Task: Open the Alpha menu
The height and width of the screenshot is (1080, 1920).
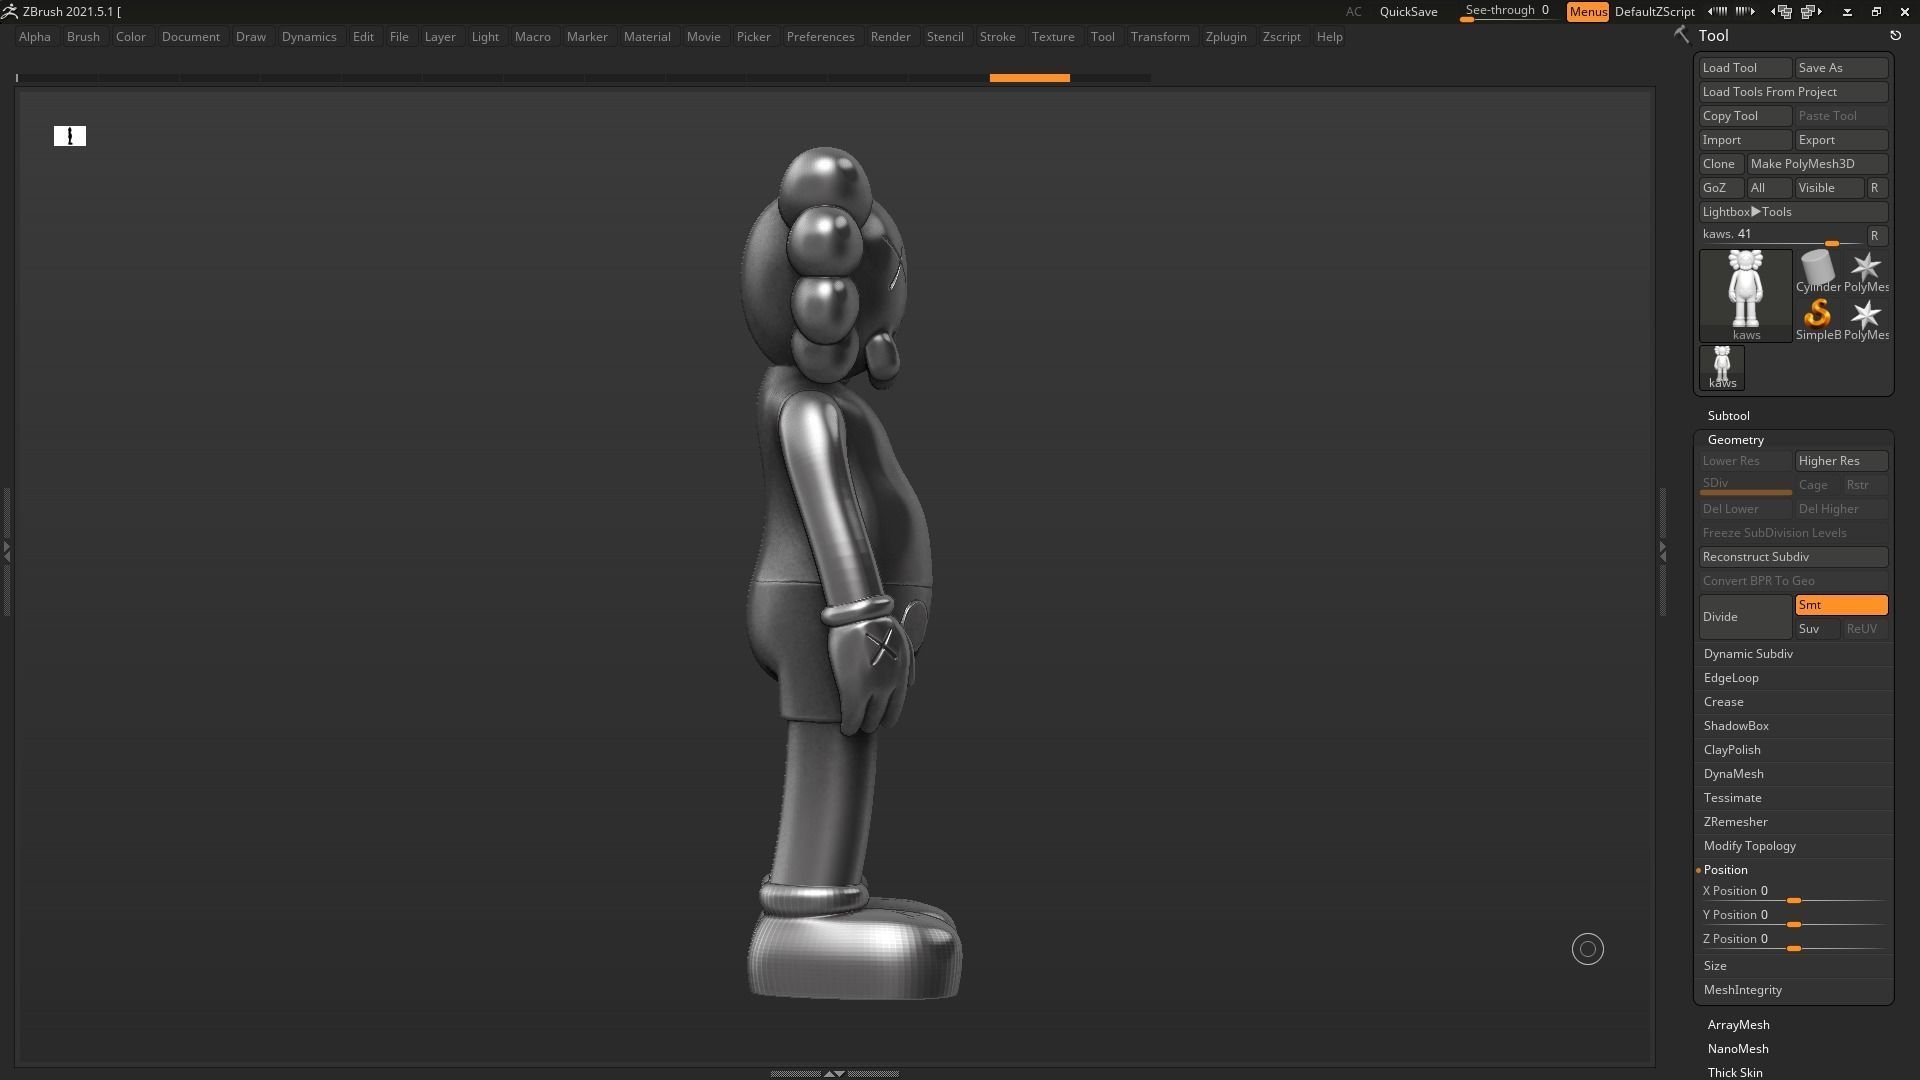Action: [x=34, y=37]
